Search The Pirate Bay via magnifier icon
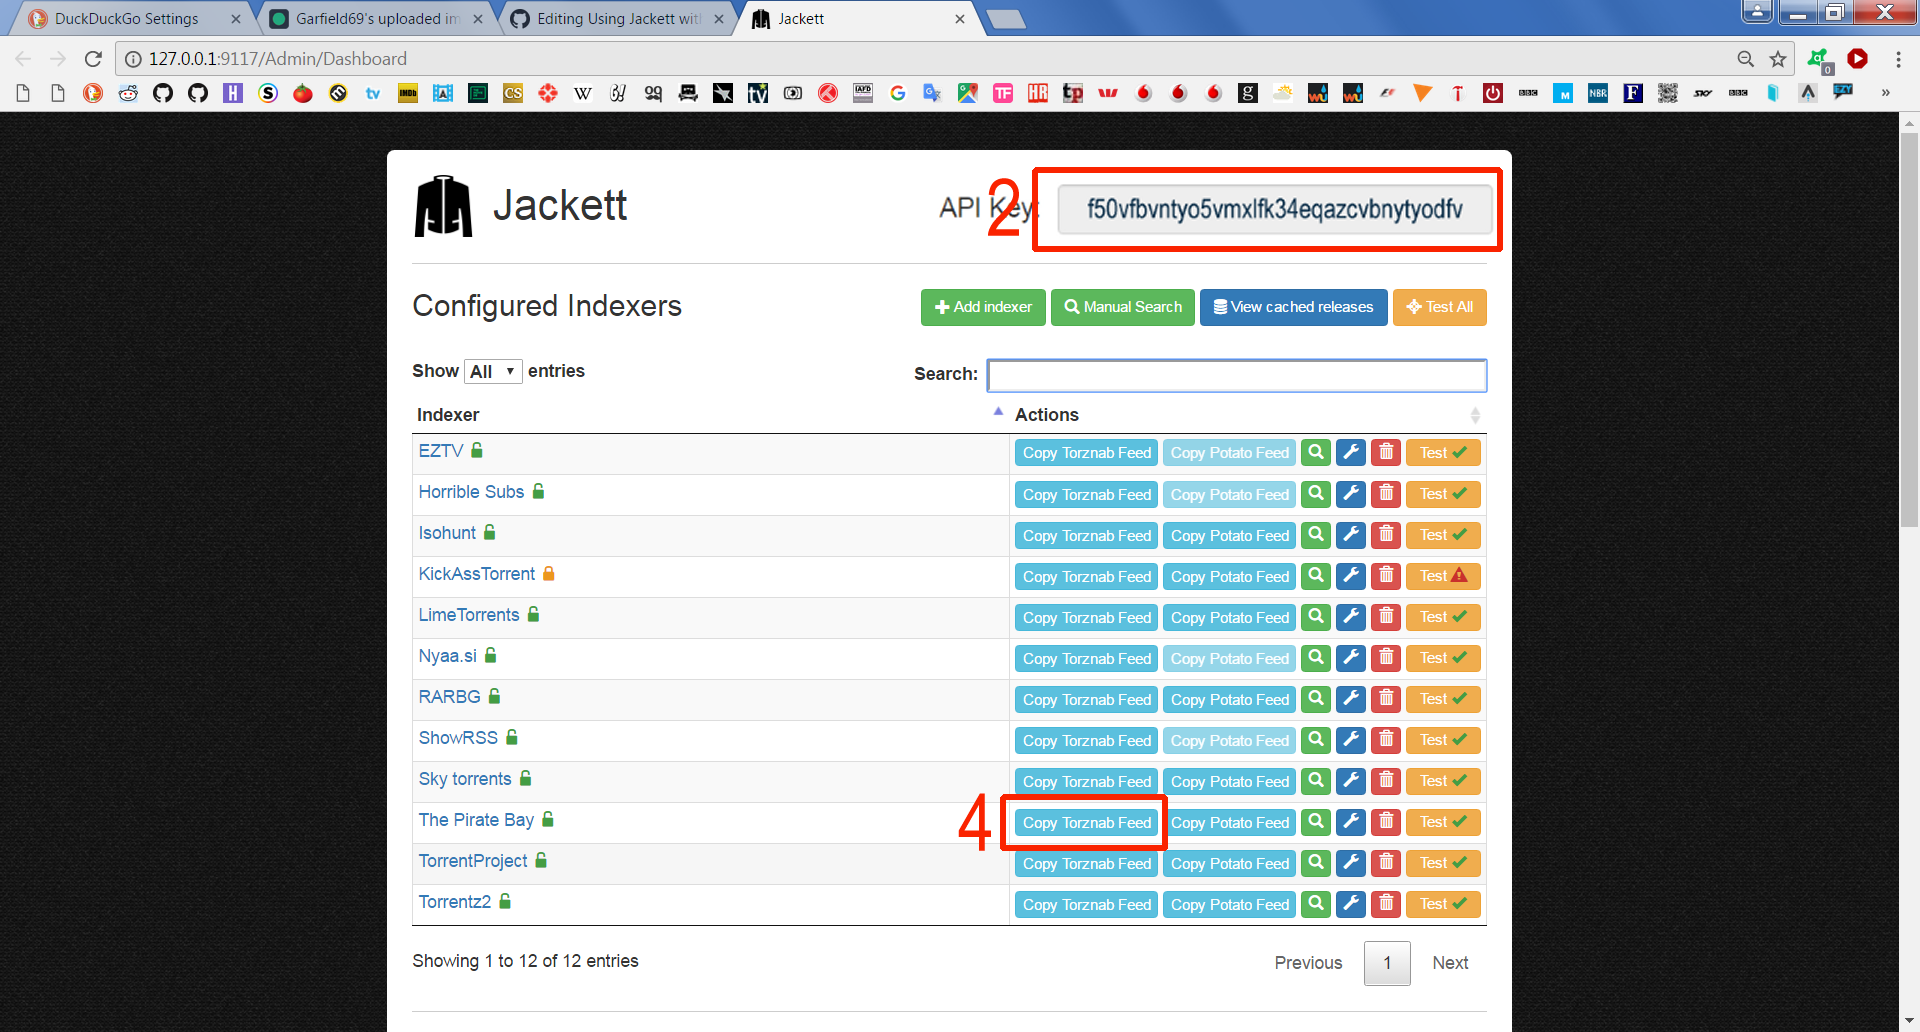The height and width of the screenshot is (1032, 1920). (1316, 822)
